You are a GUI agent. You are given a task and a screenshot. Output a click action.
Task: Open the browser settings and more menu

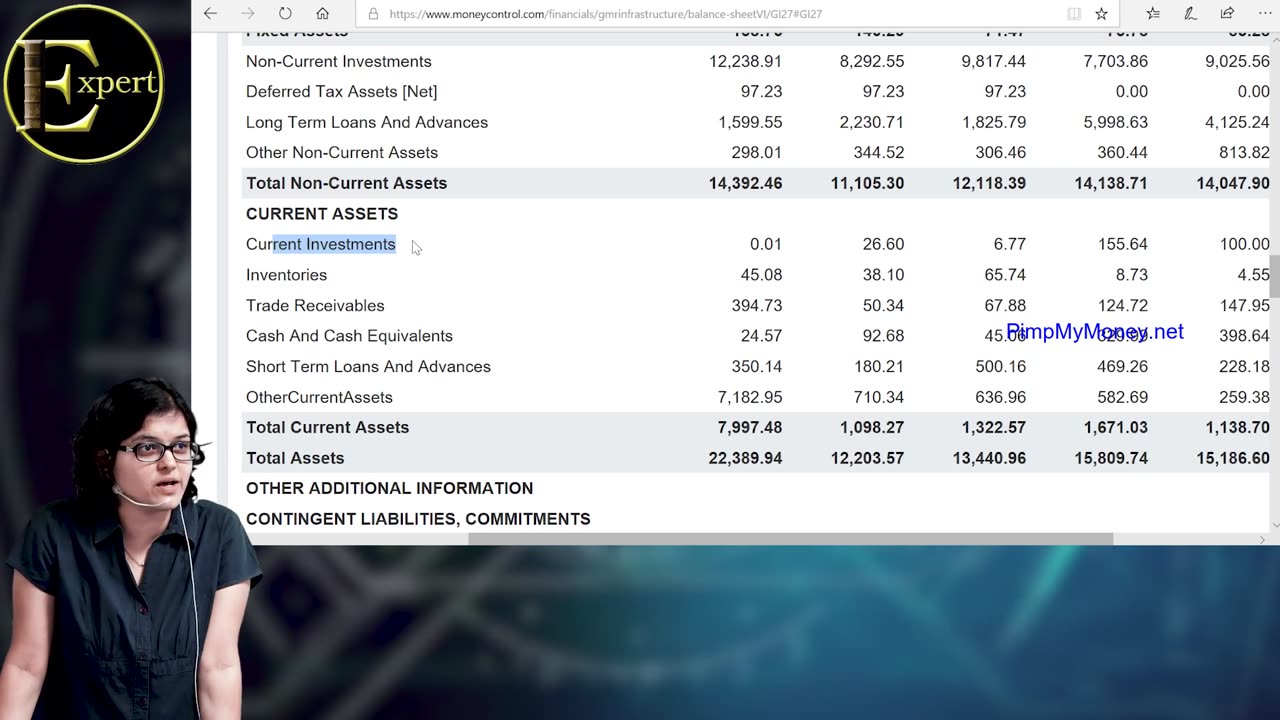coord(1264,14)
